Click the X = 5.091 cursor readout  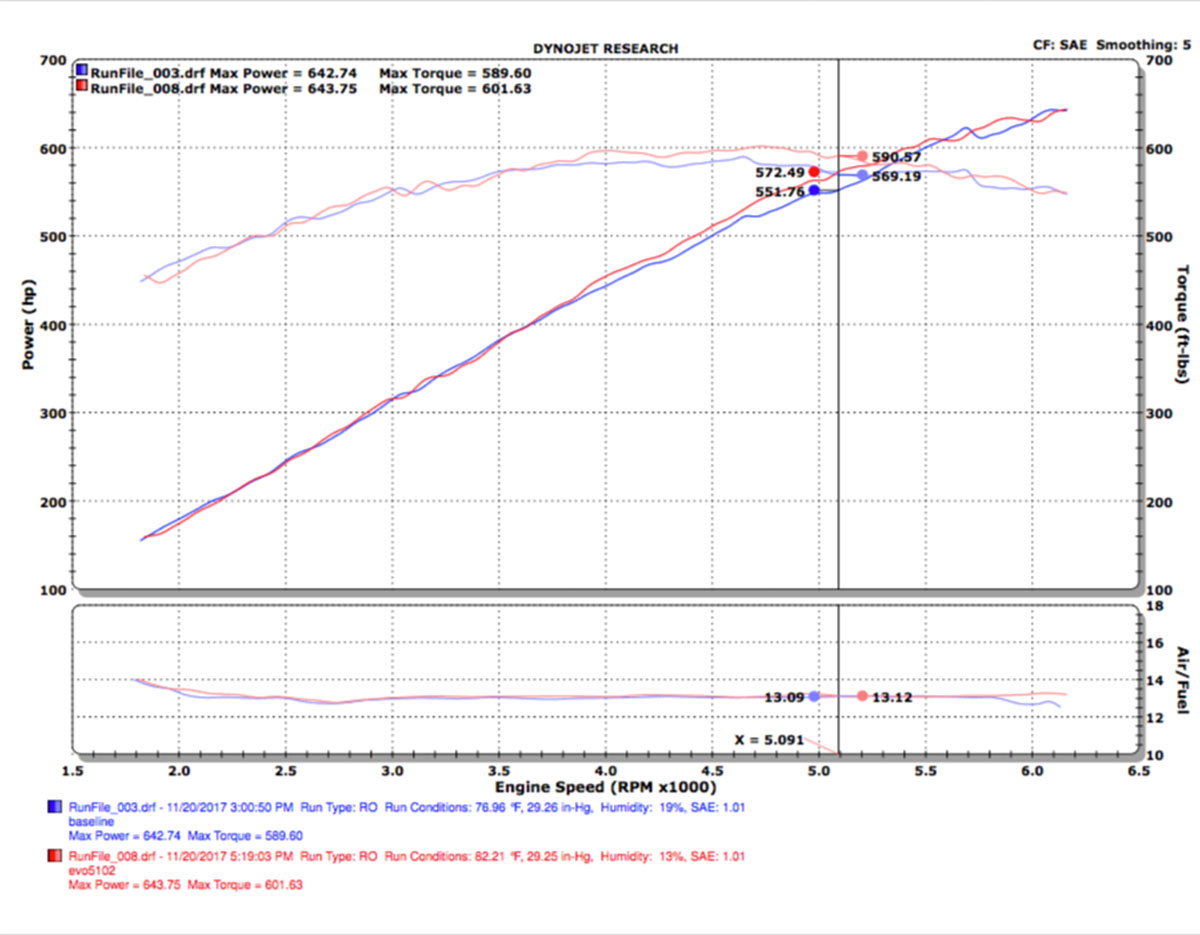pos(770,741)
